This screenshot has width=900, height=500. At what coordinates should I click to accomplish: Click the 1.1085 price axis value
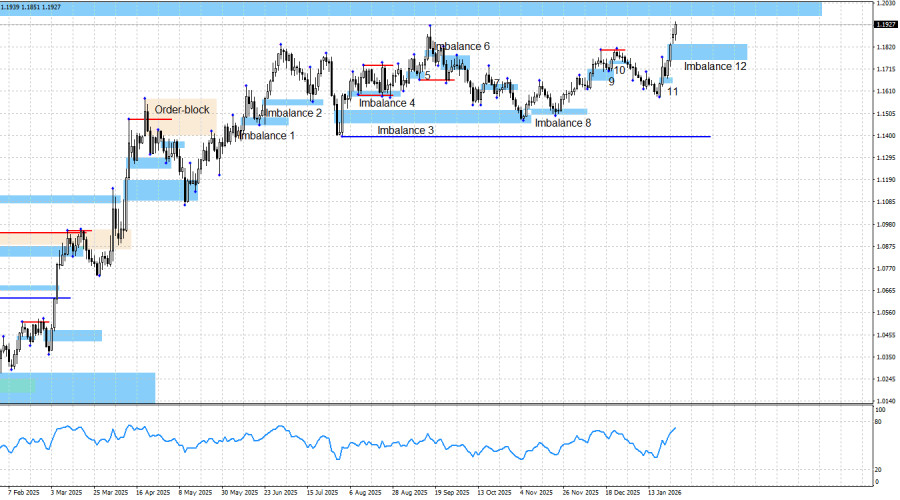tap(886, 202)
